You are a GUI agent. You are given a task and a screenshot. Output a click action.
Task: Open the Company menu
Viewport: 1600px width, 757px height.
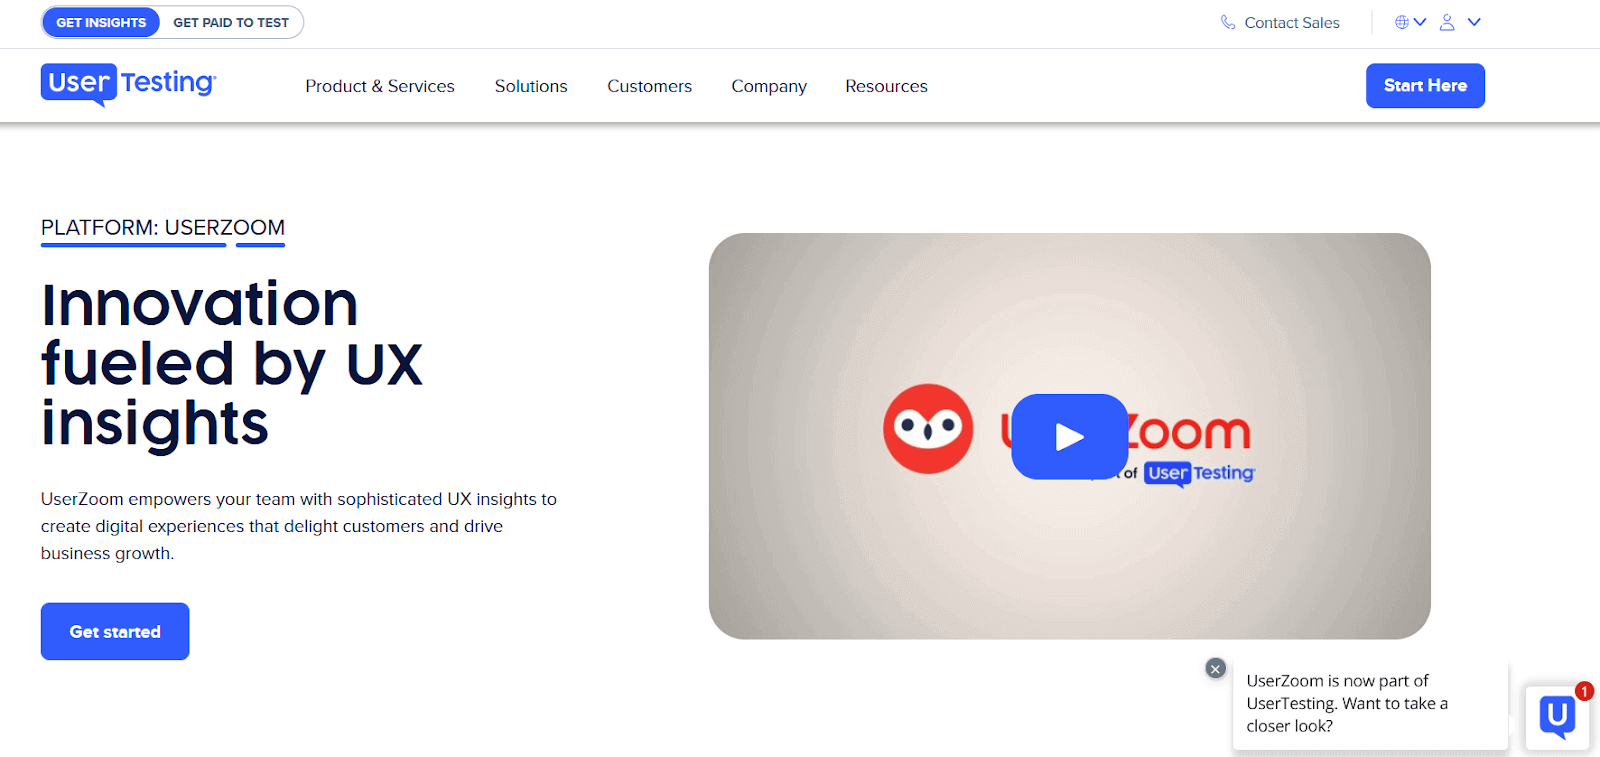(769, 86)
